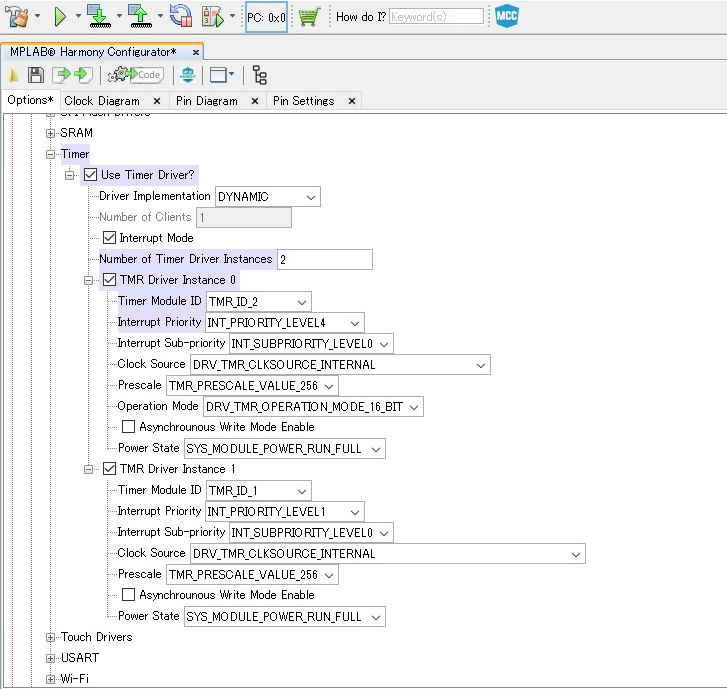Expand the Touch Drivers tree node

click(51, 638)
